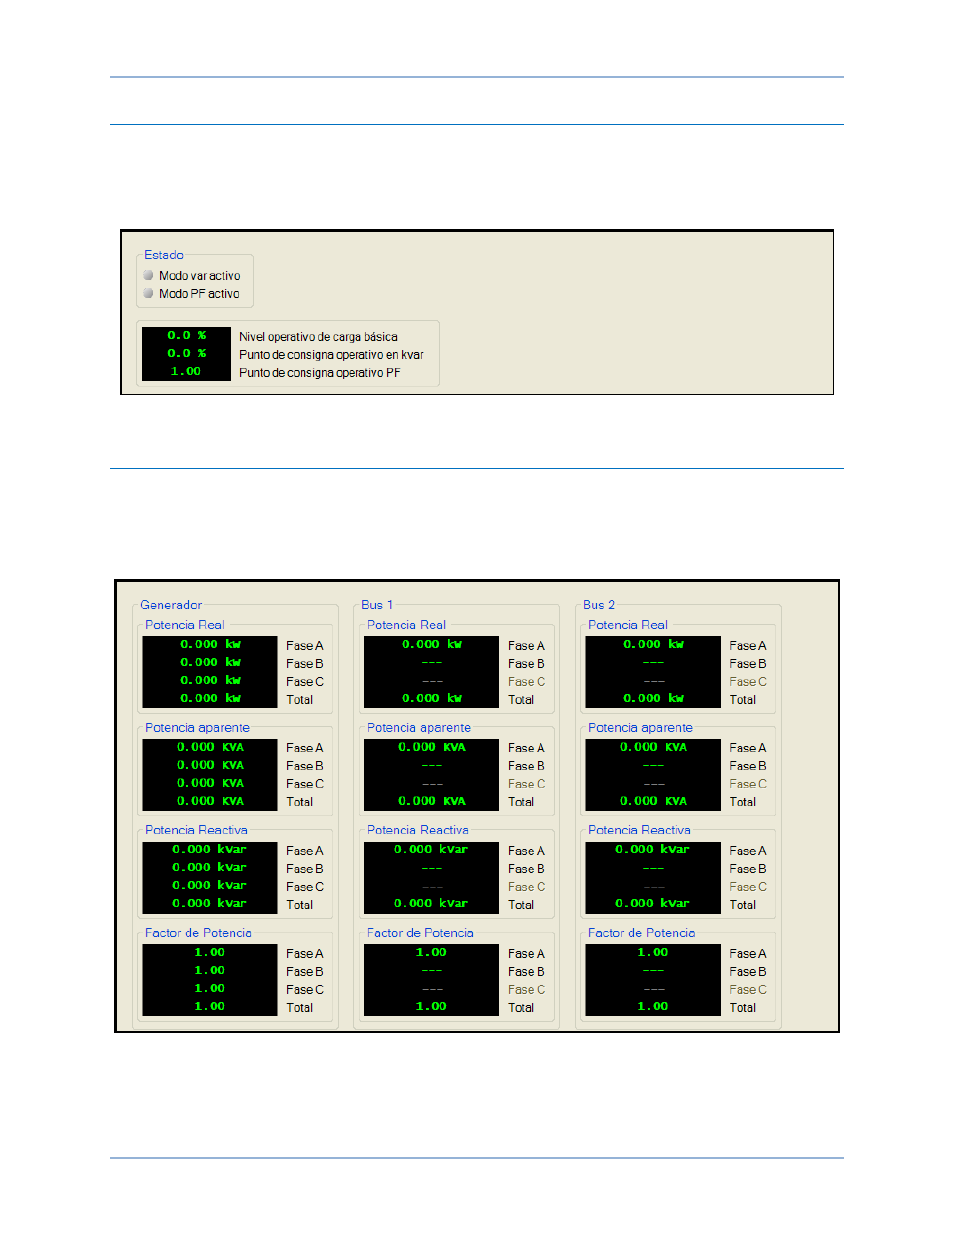Click Generador Potencia Real Total kW readout
The height and width of the screenshot is (1235, 954).
coord(210,699)
